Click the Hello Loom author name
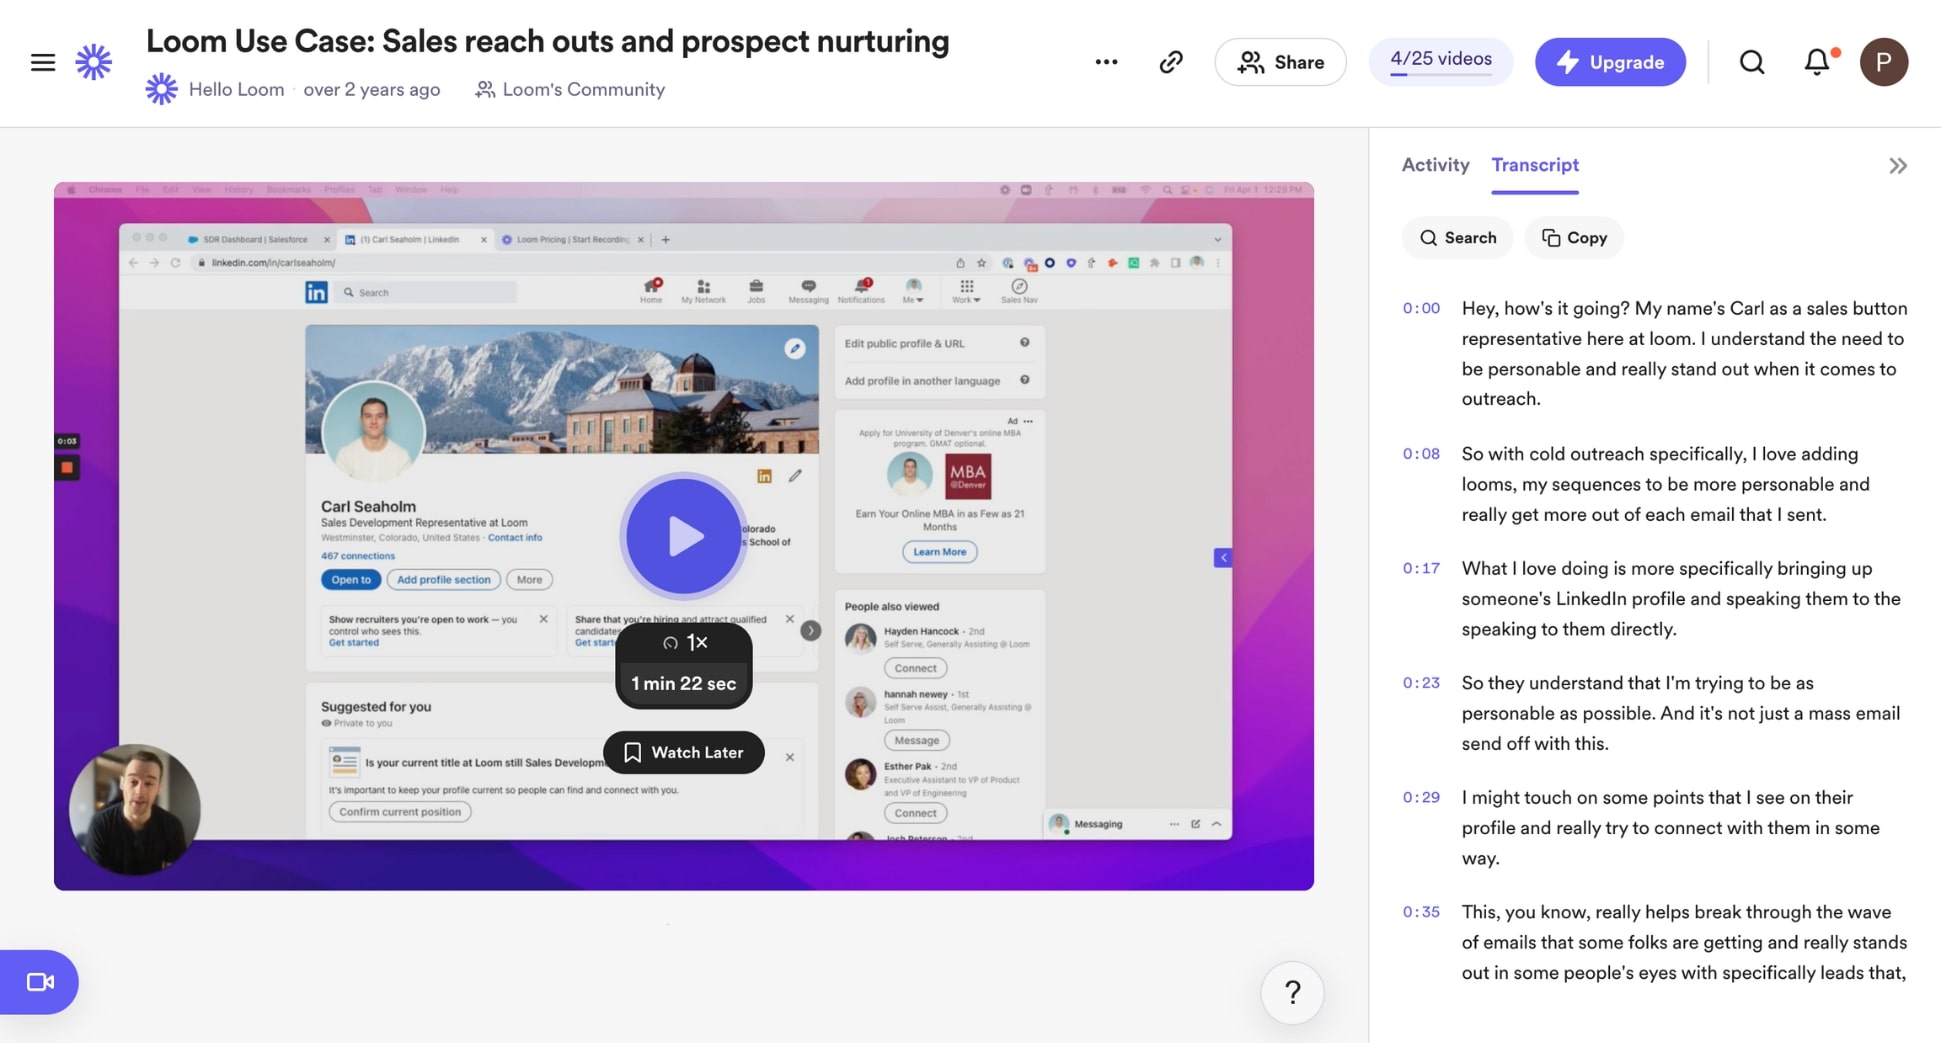The width and height of the screenshot is (1941, 1043). point(236,89)
